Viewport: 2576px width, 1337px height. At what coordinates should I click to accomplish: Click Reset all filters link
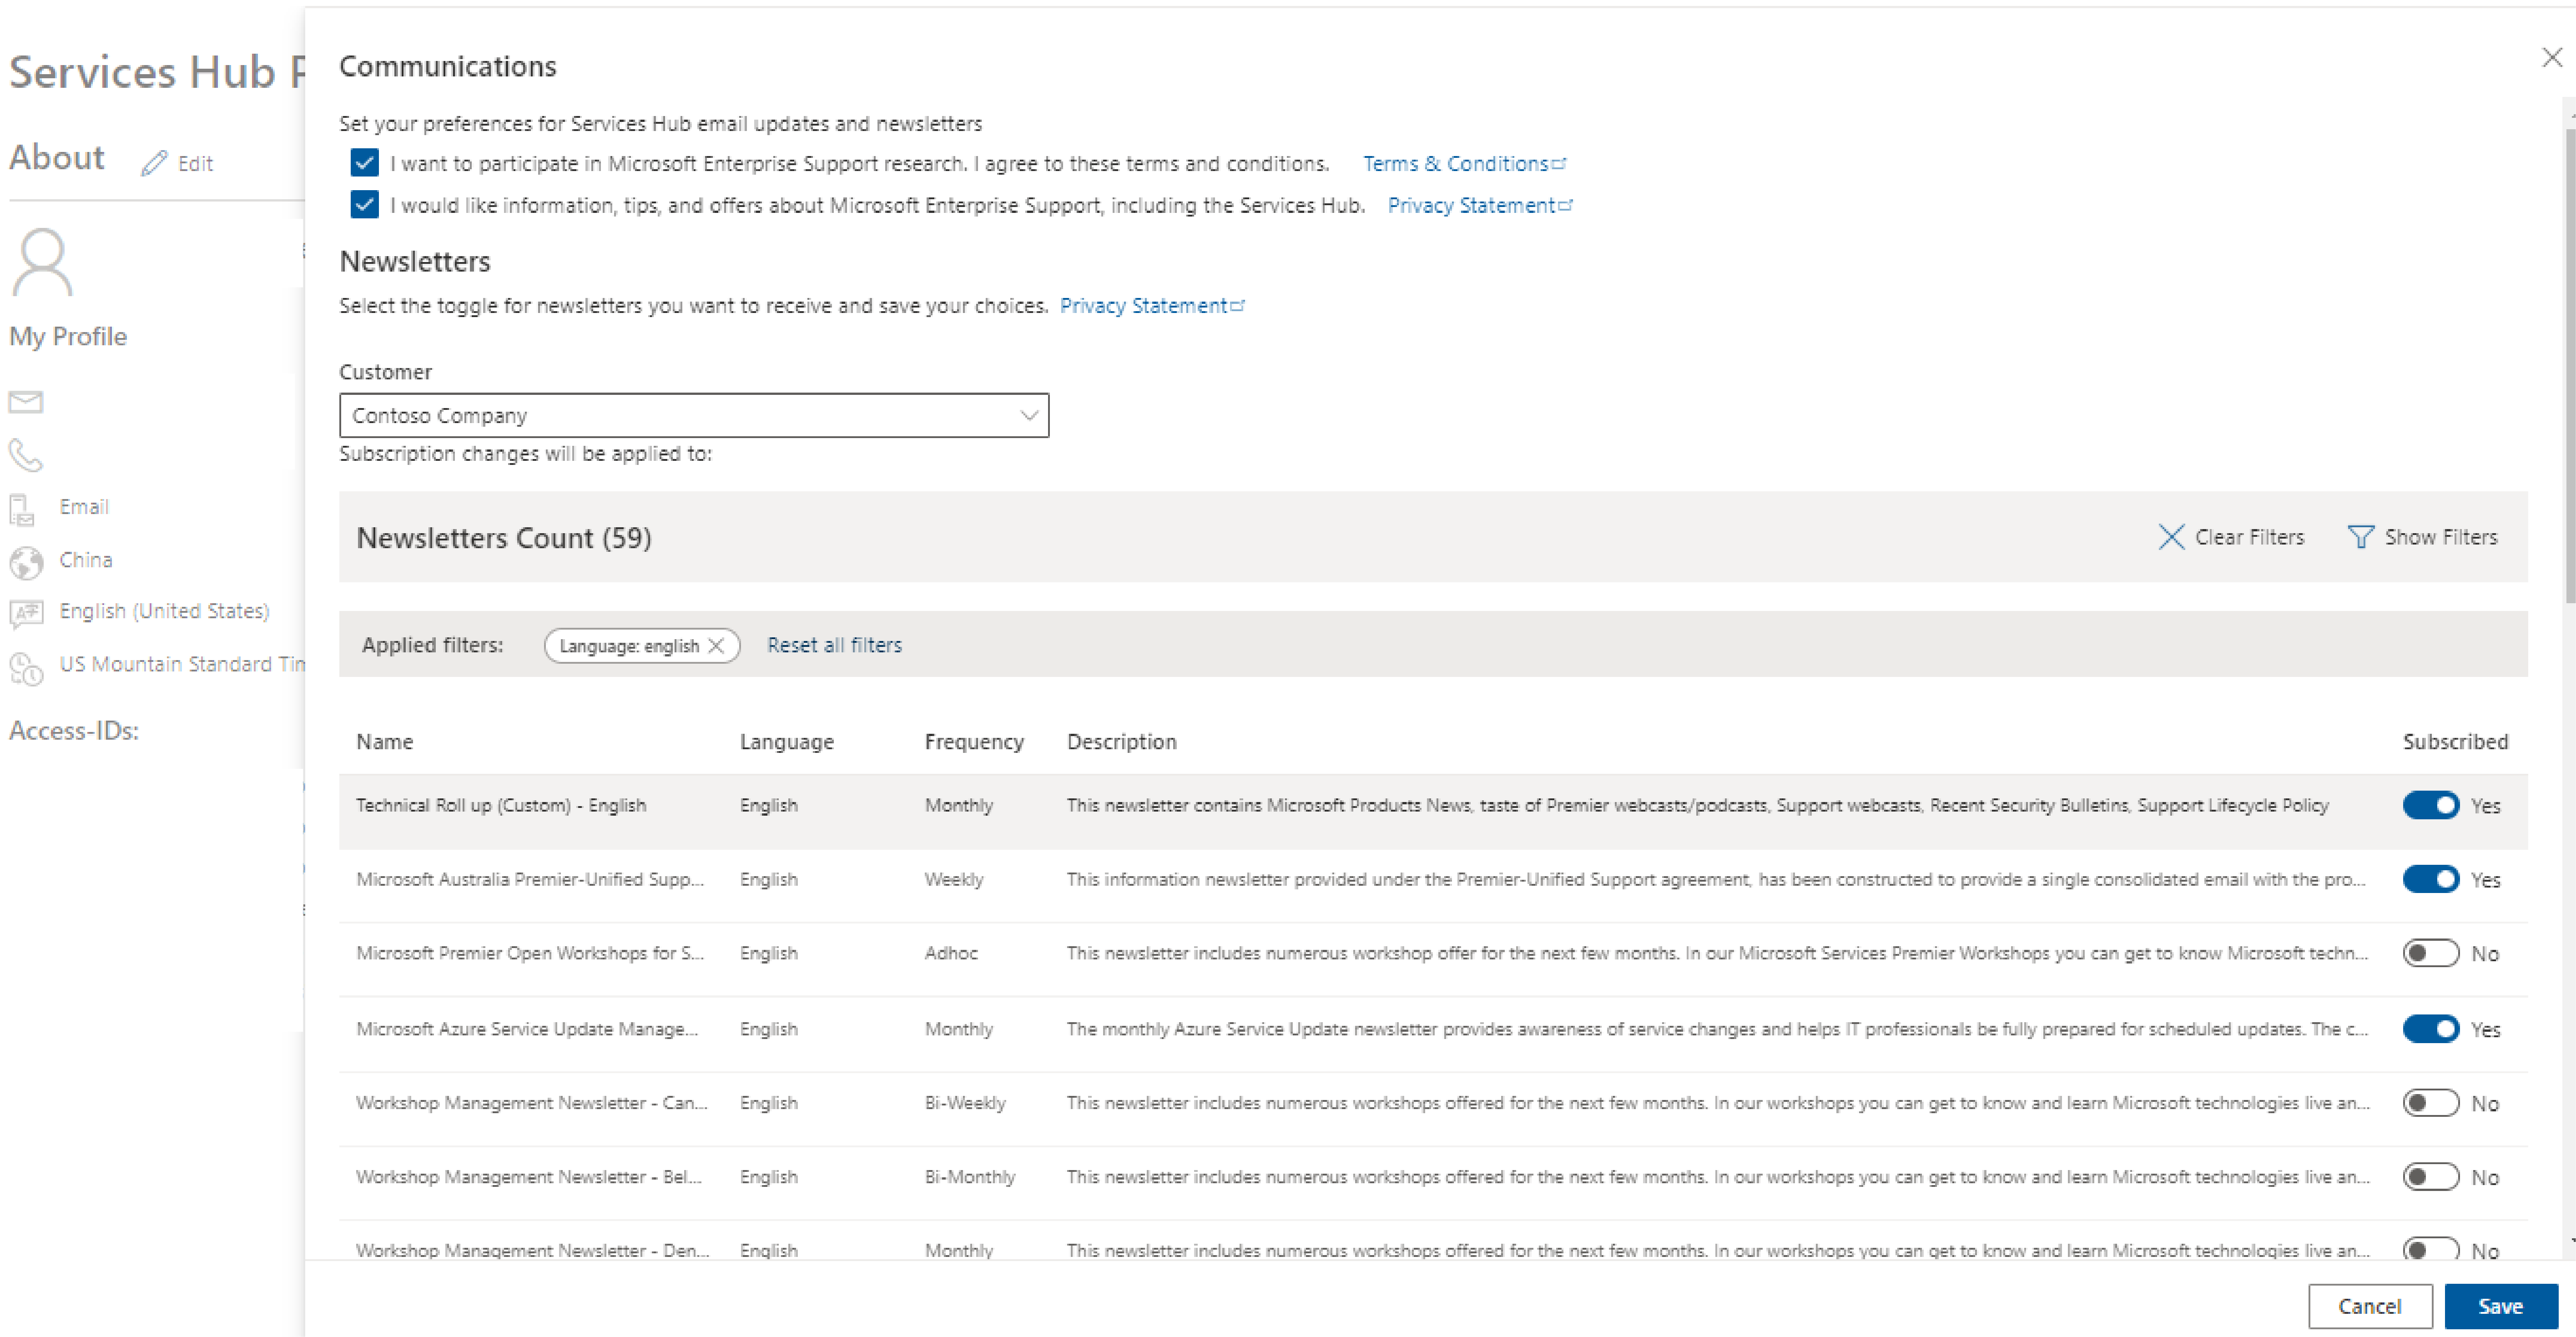pos(835,644)
